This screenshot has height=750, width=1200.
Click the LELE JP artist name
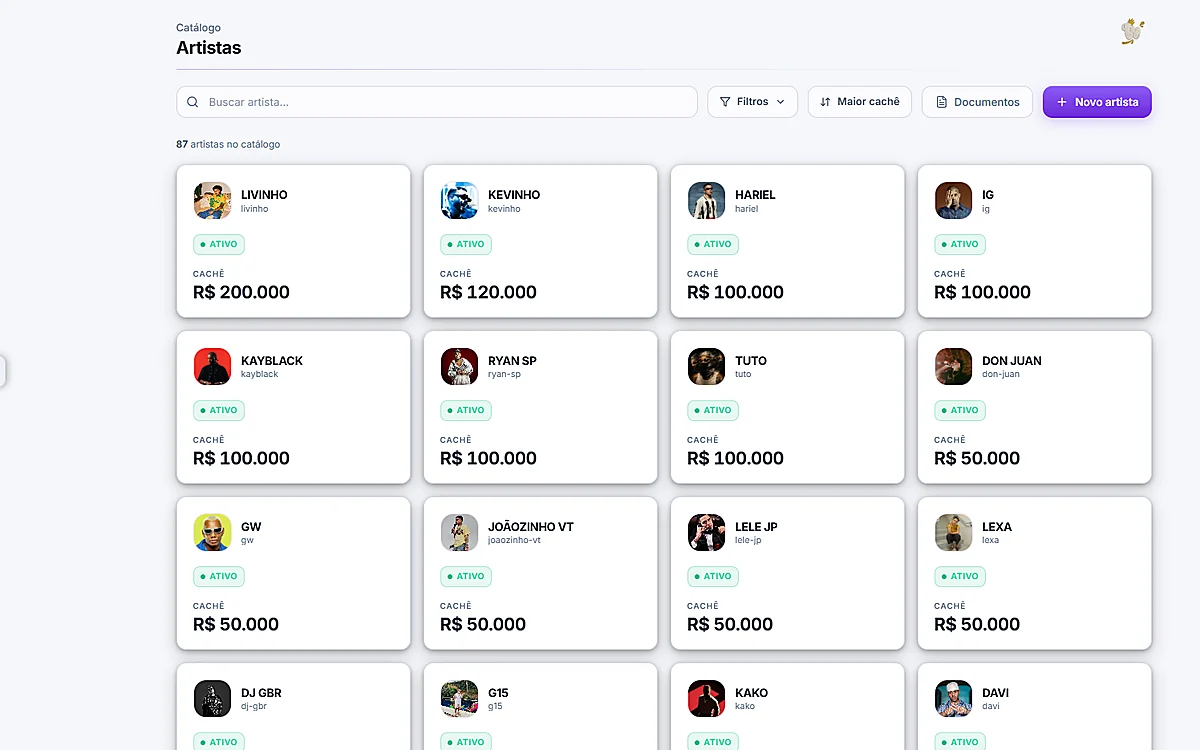click(756, 527)
